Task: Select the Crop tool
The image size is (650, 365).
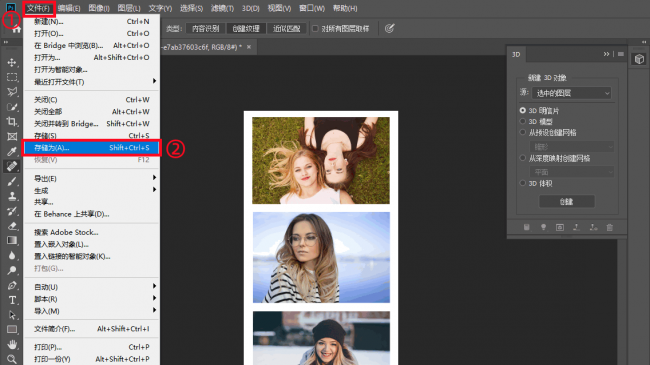Action: point(12,122)
